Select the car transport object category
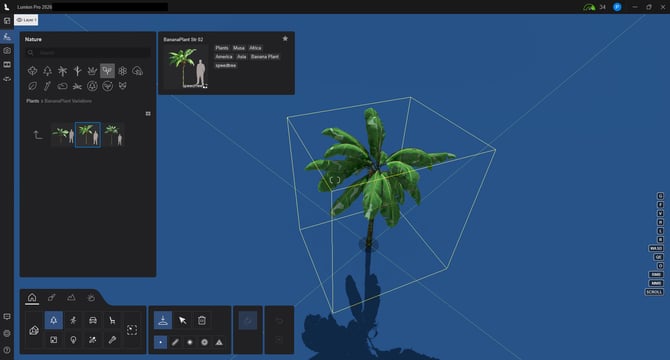 tap(93, 320)
